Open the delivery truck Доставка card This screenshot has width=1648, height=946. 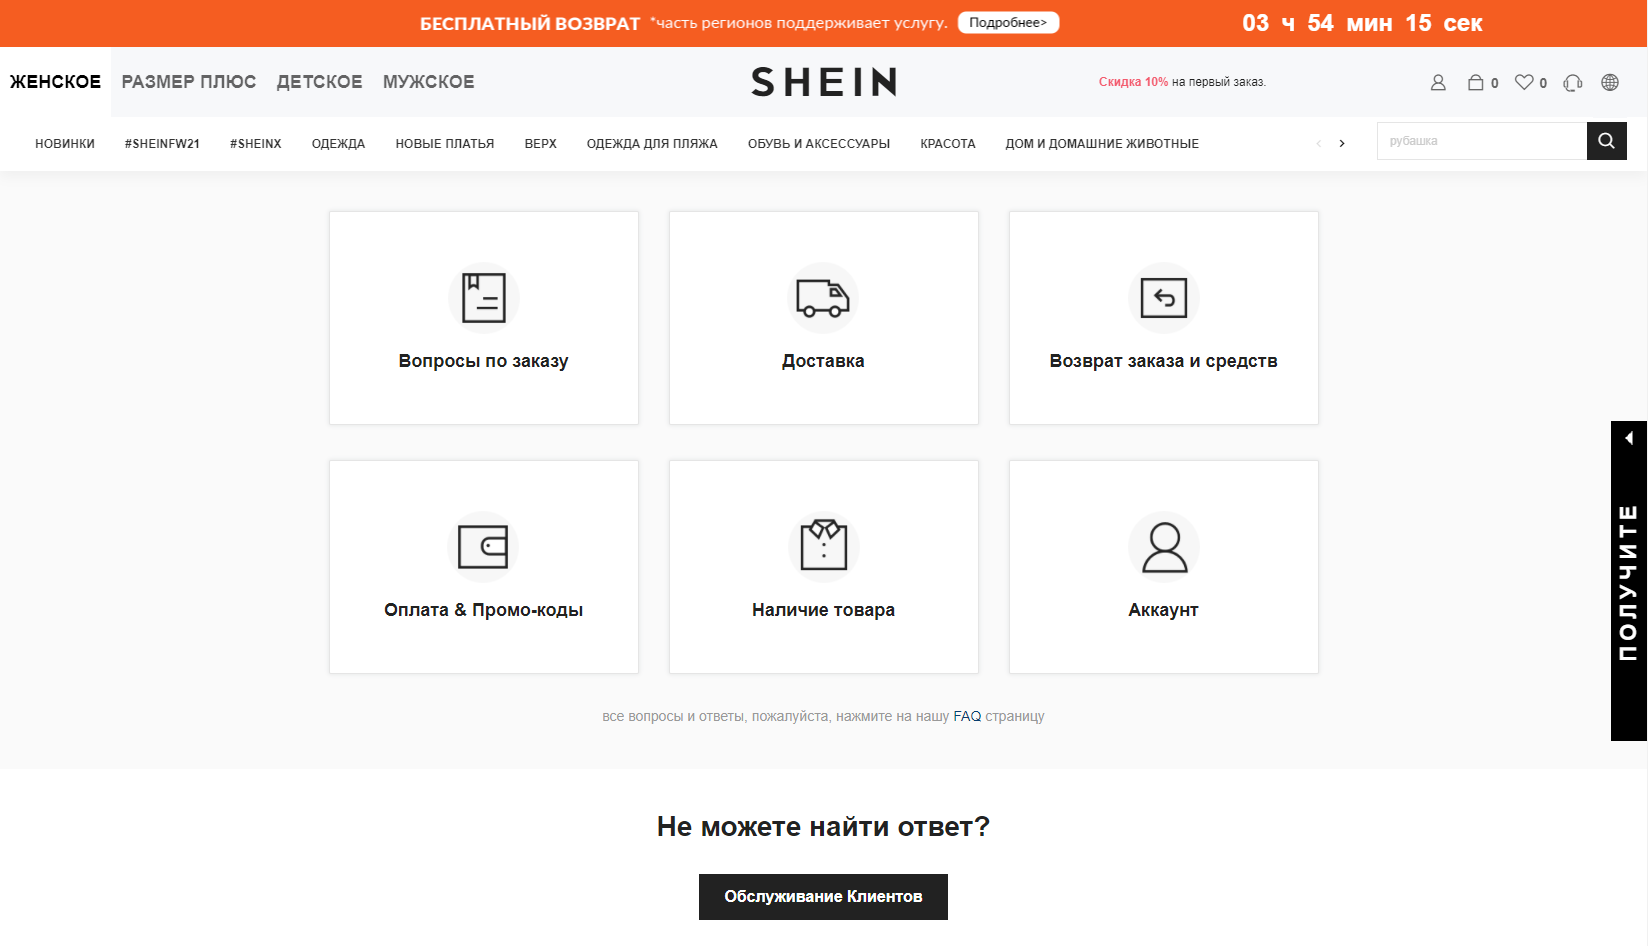click(823, 318)
